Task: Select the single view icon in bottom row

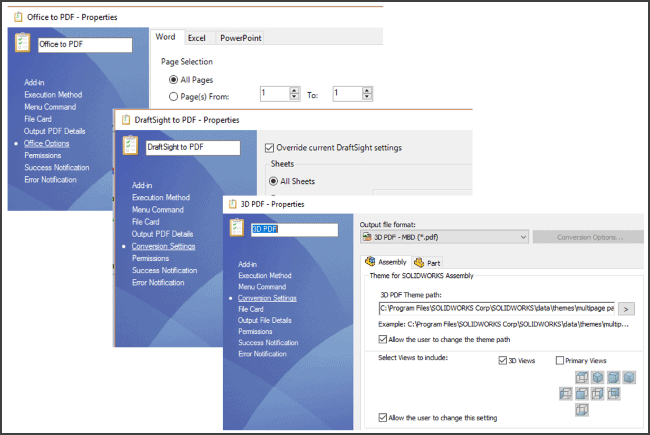Action: [582, 409]
